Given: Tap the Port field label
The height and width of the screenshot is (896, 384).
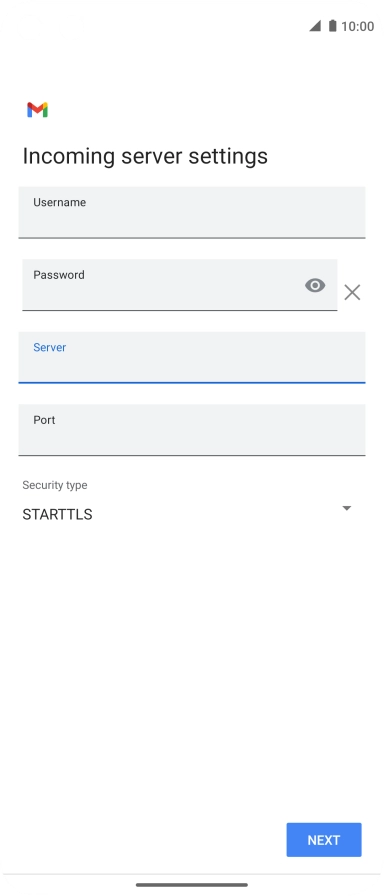Looking at the screenshot, I should 44,420.
